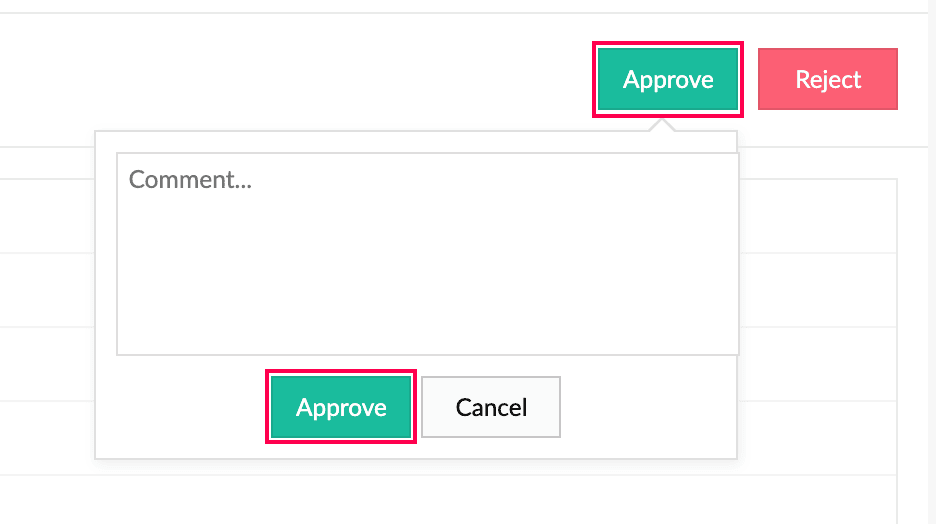Dismiss the popup using Cancel
The height and width of the screenshot is (524, 936).
click(491, 407)
